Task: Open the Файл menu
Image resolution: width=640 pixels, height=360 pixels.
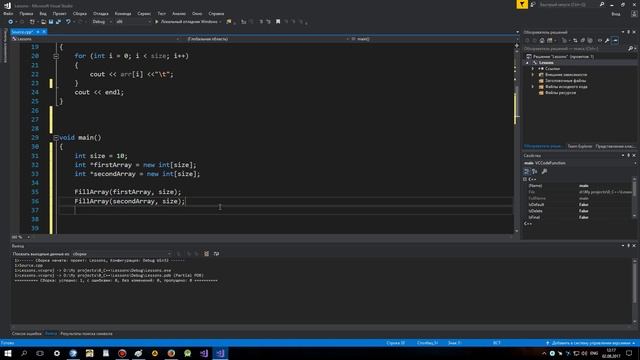Action: point(8,13)
